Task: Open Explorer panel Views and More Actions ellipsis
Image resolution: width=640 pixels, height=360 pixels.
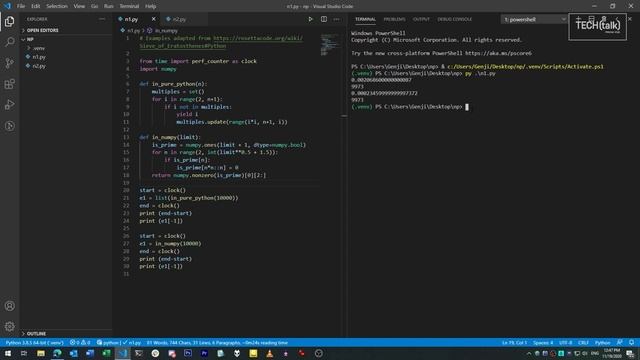Action: coord(102,19)
